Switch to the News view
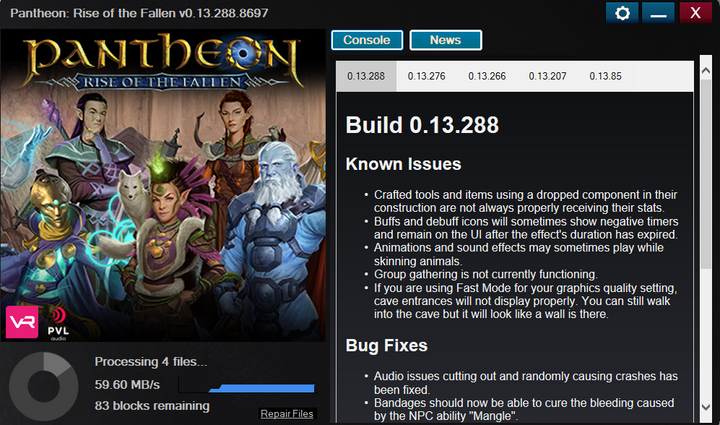720x425 pixels. coord(445,40)
